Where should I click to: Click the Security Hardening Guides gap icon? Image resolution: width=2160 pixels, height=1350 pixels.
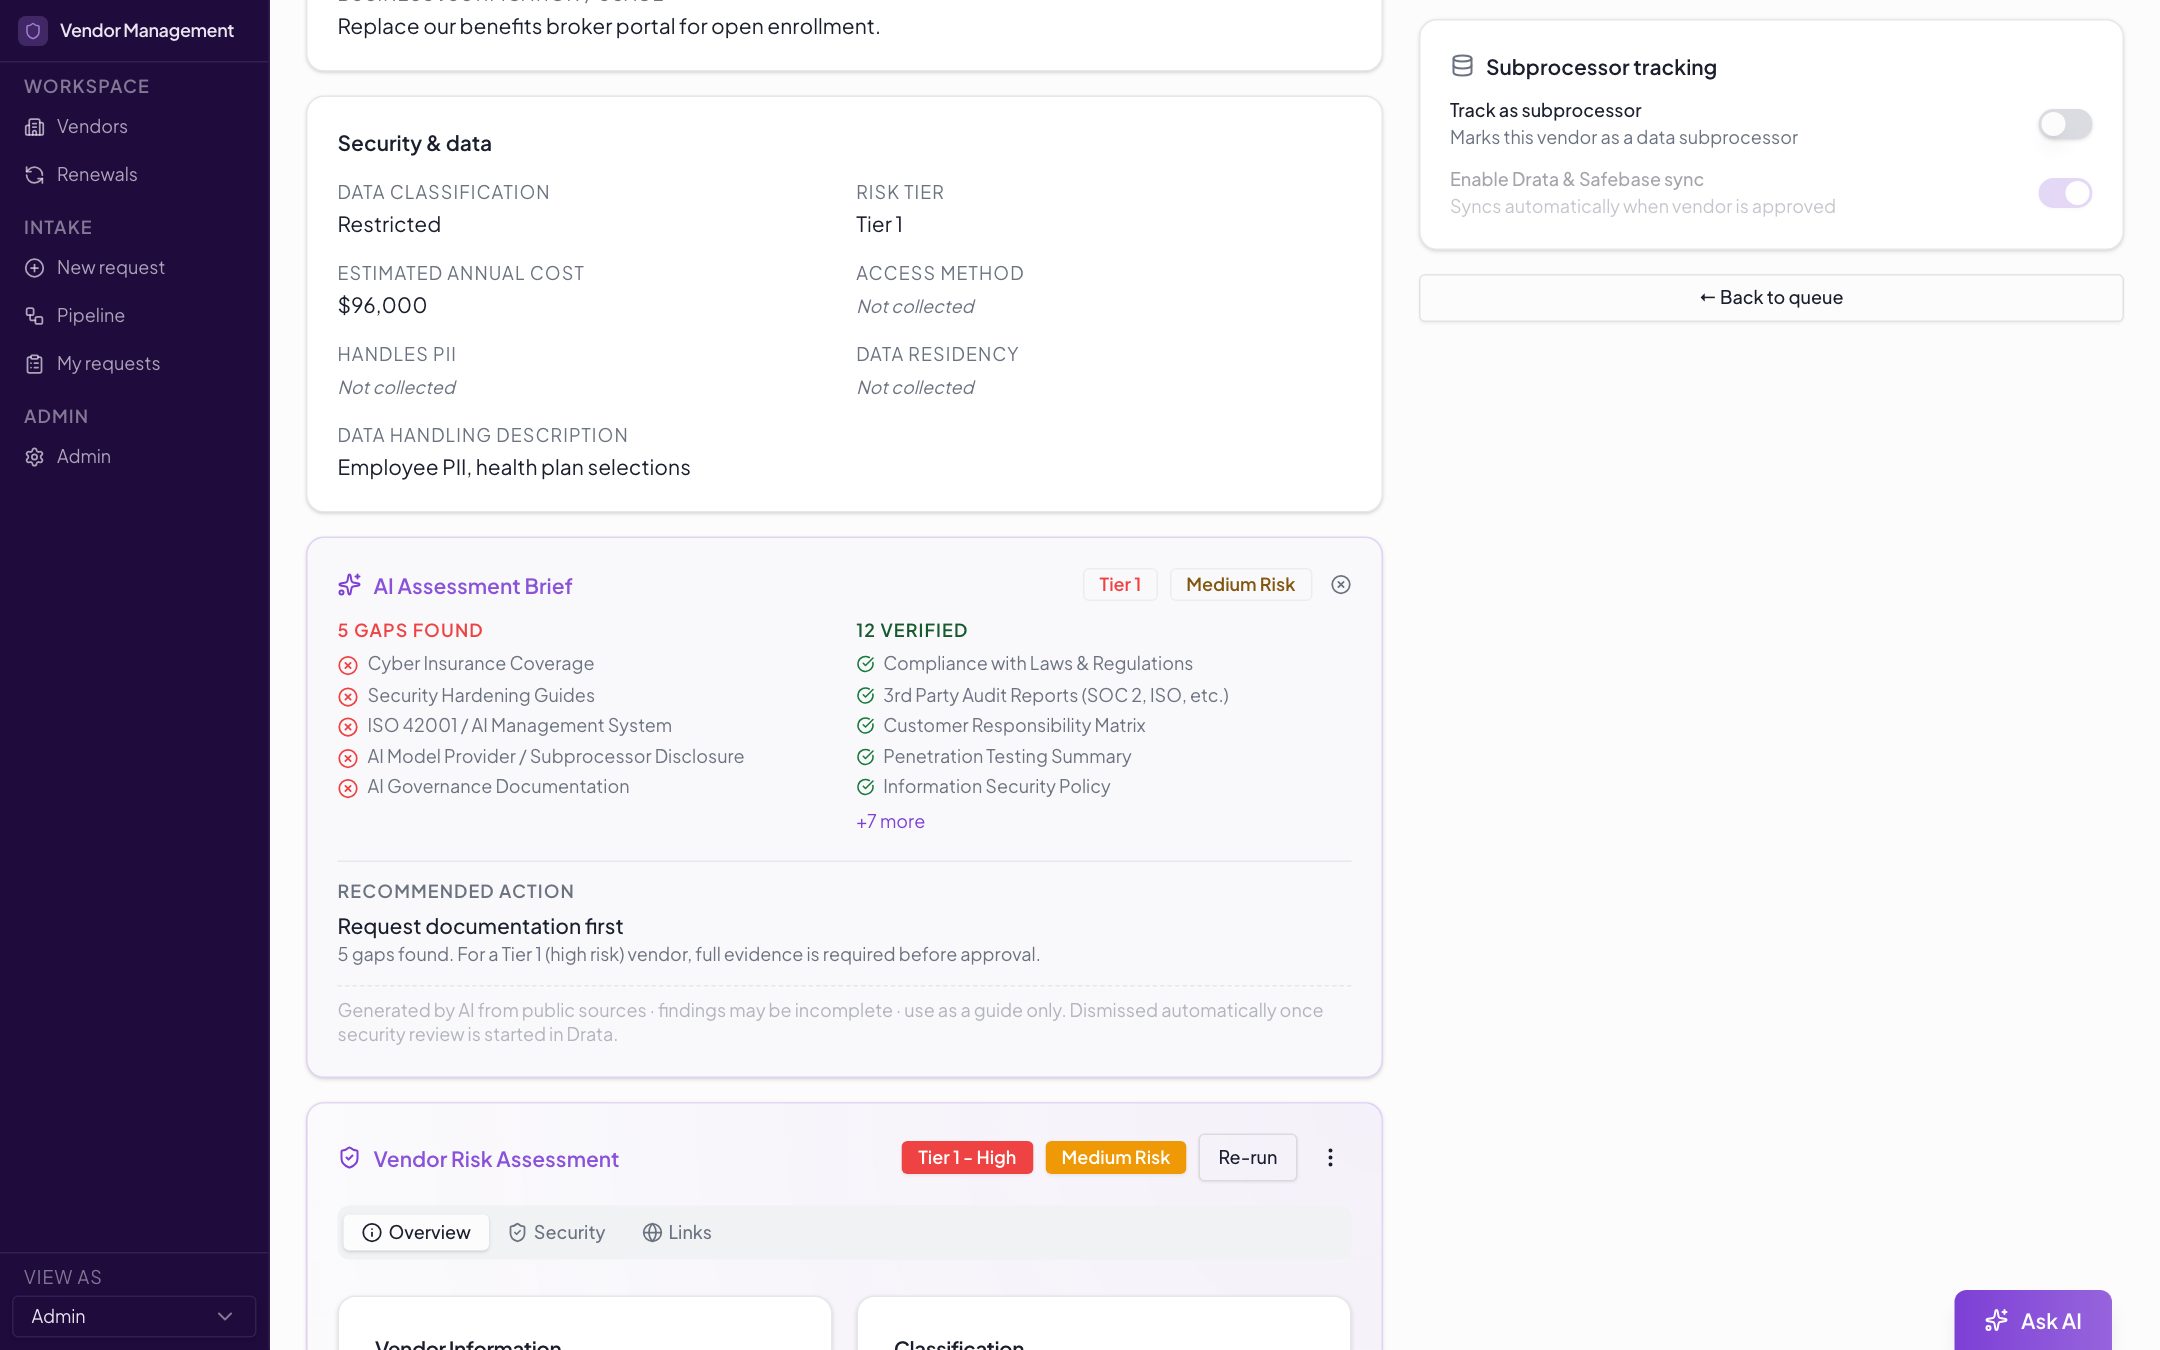(348, 696)
